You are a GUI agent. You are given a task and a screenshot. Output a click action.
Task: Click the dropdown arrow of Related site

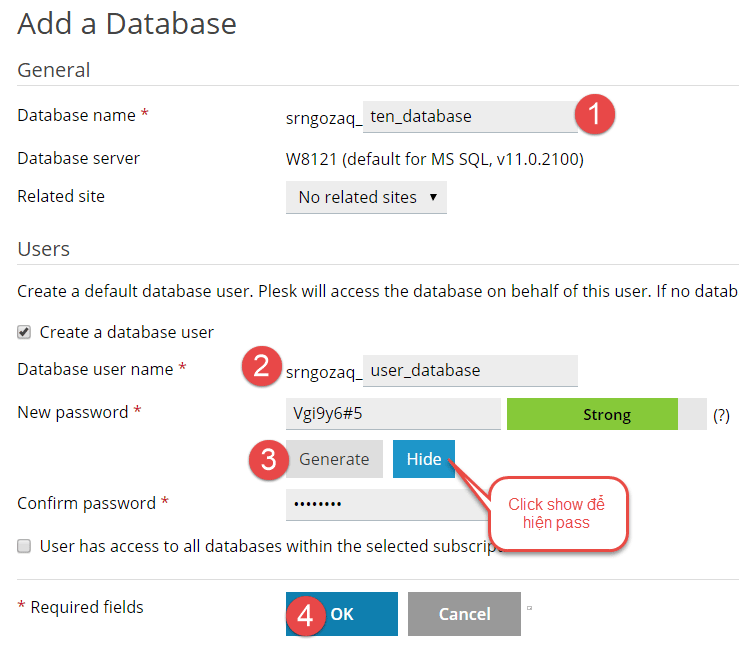click(433, 197)
